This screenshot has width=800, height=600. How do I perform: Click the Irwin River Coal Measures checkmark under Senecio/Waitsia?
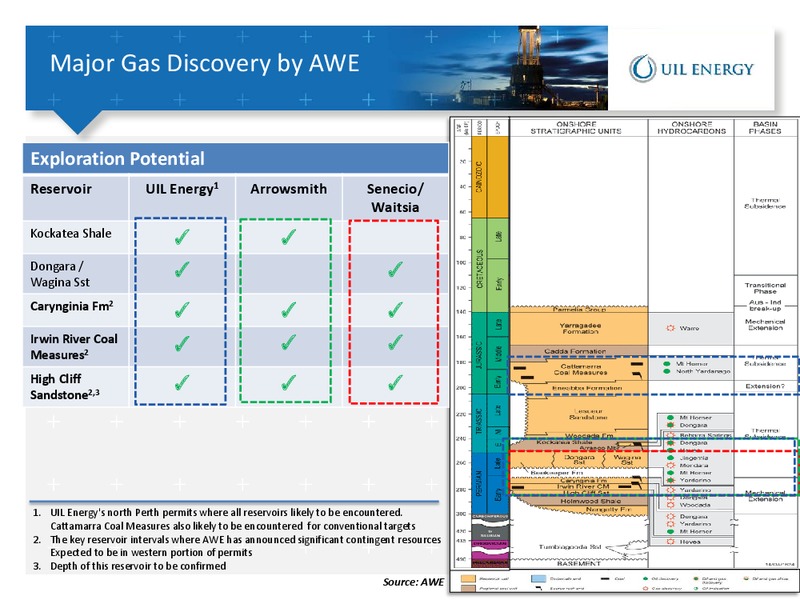(x=395, y=342)
